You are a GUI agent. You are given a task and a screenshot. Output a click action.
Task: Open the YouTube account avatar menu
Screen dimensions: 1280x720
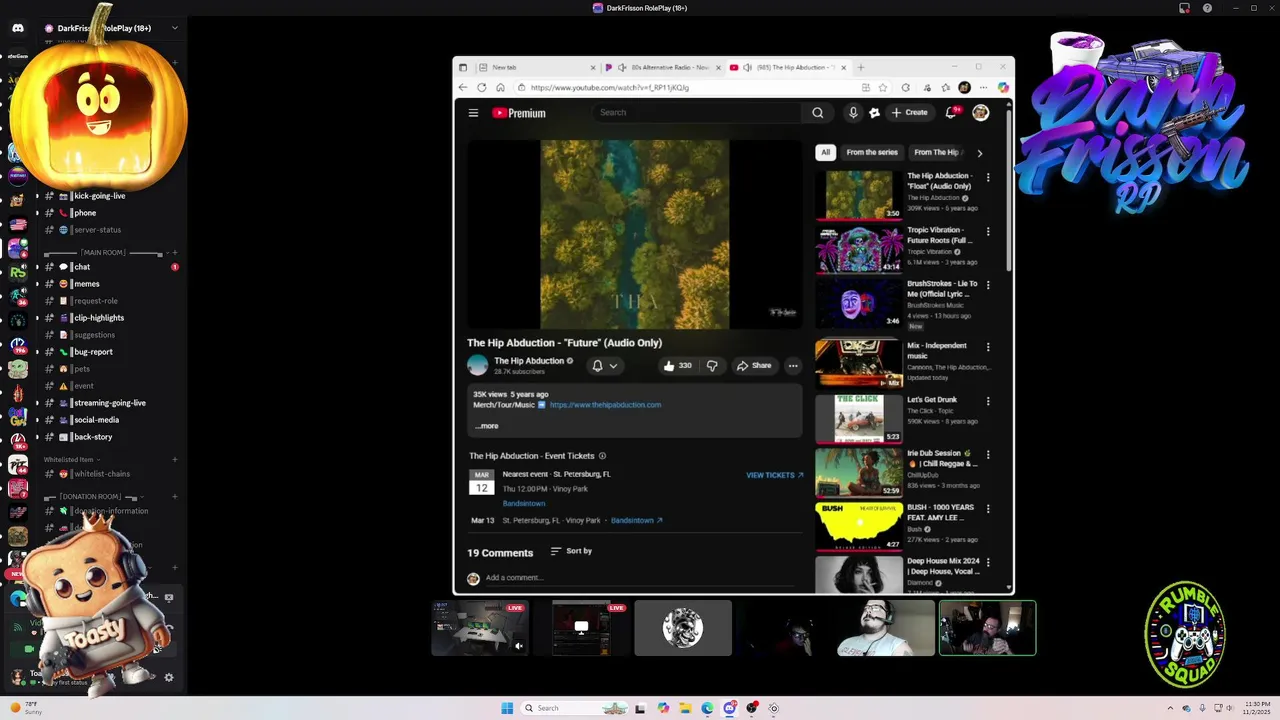tap(980, 113)
